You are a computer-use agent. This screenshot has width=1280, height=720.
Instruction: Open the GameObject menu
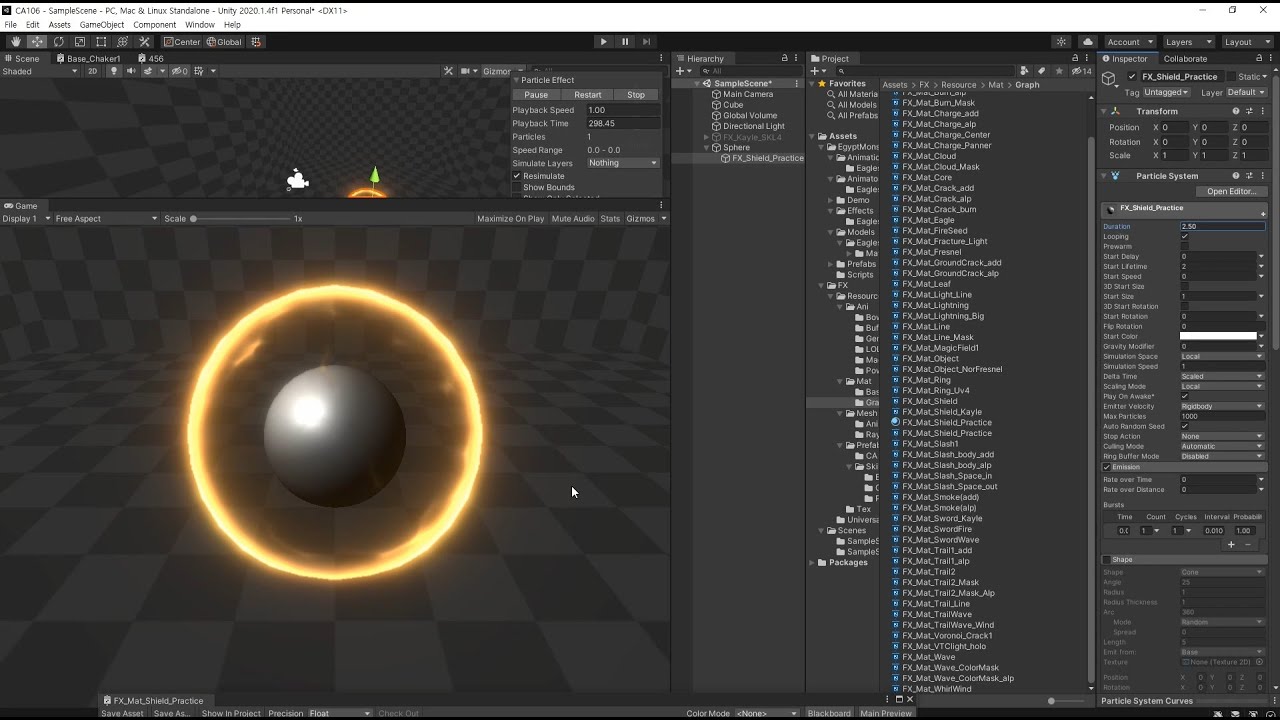tap(102, 25)
